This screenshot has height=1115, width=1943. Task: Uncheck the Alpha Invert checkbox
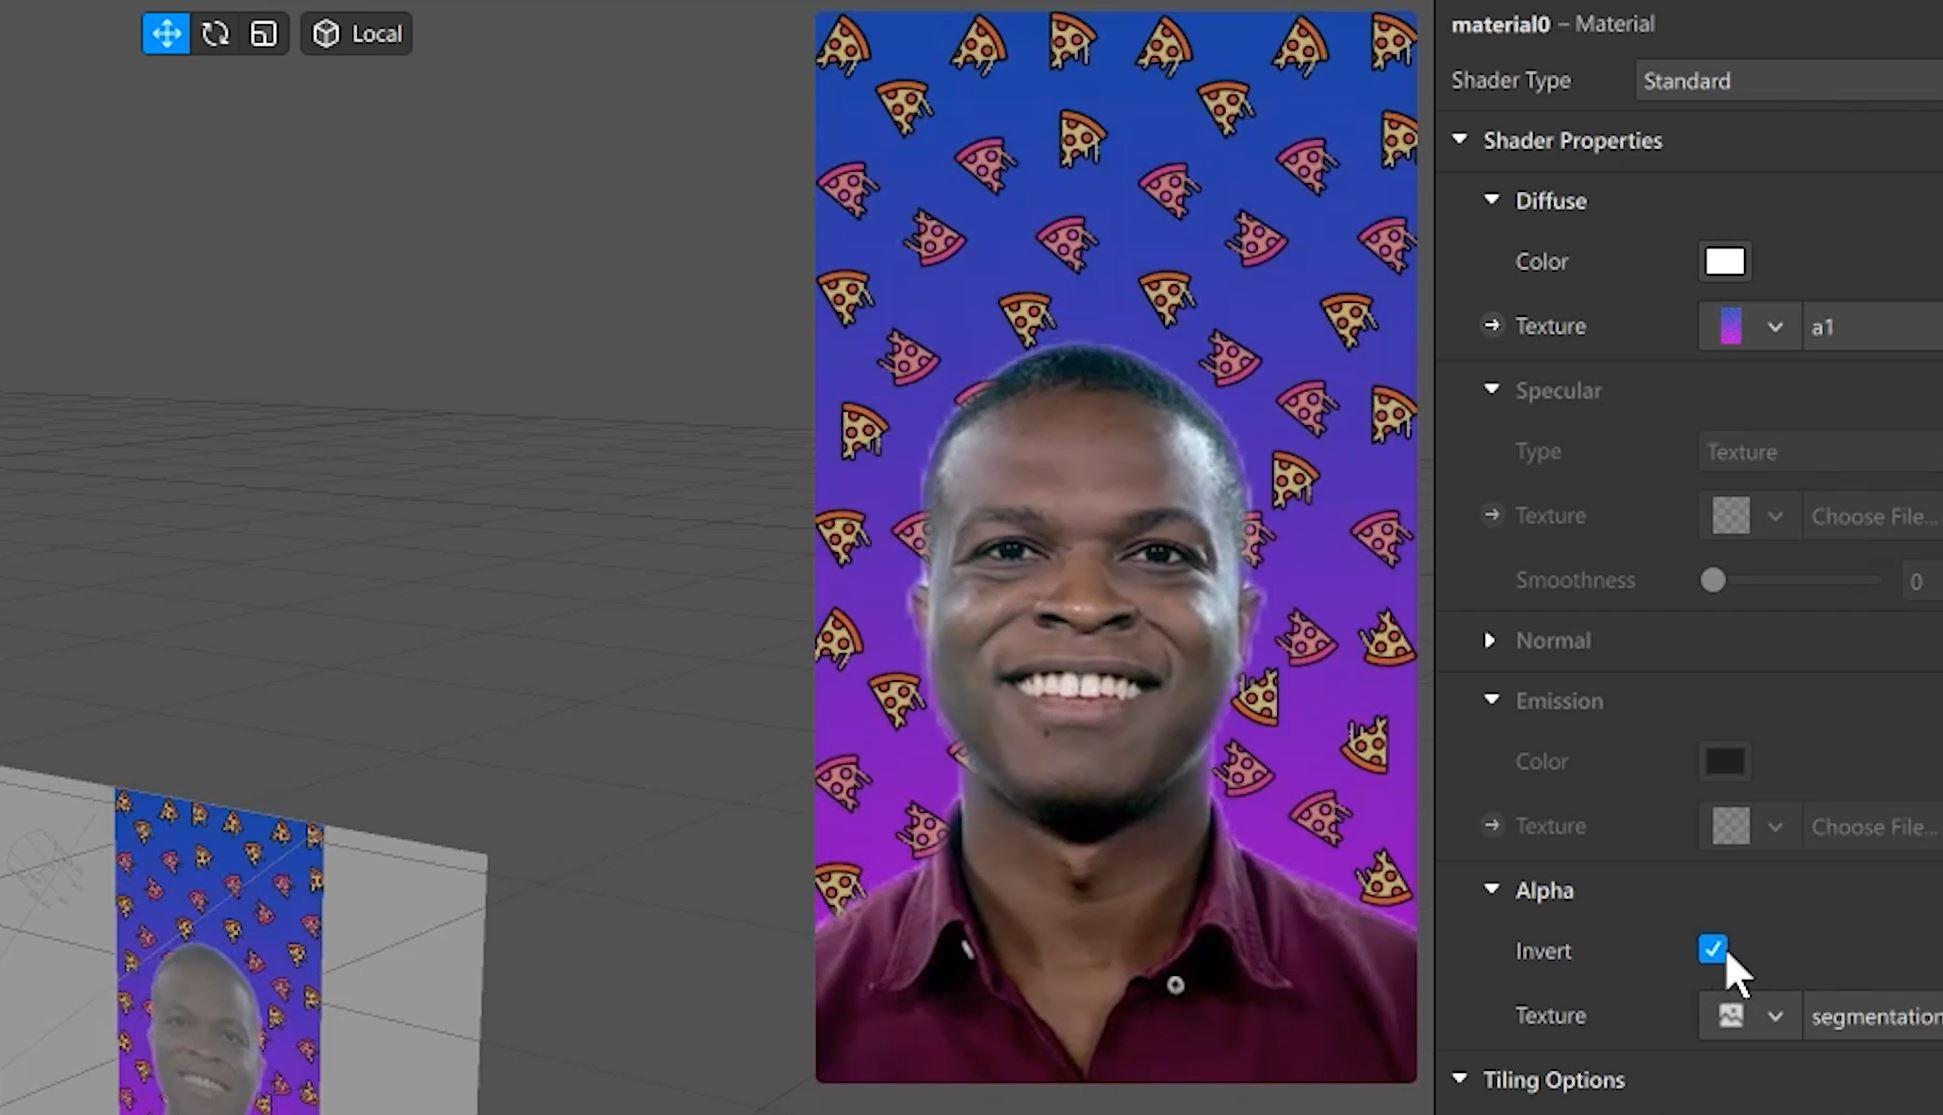(1712, 948)
